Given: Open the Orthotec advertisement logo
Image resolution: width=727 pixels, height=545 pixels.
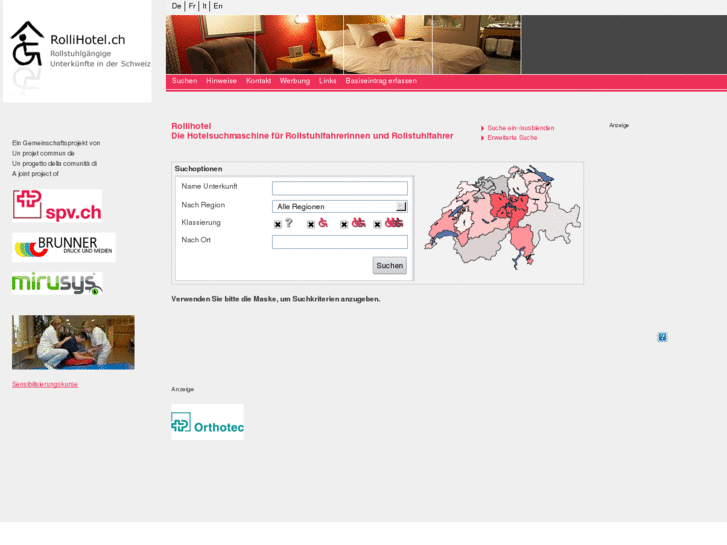Looking at the screenshot, I should click(x=207, y=422).
